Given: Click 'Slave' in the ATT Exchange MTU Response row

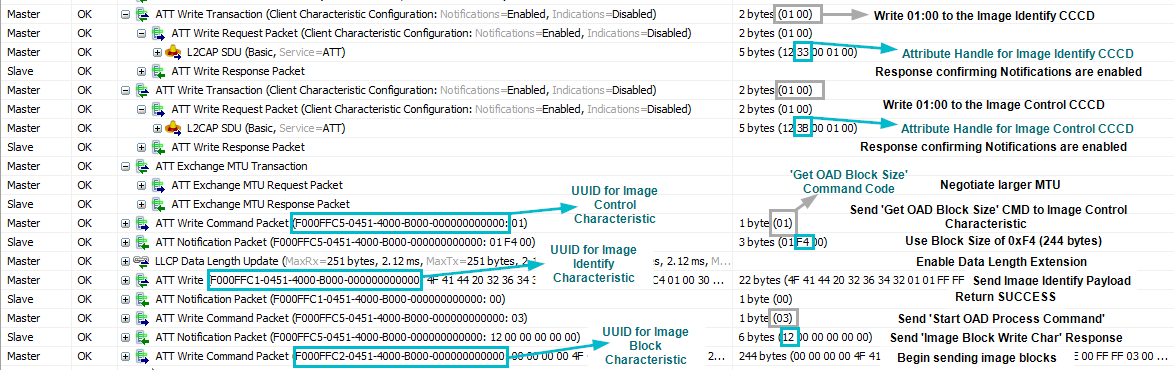Looking at the screenshot, I should (x=19, y=204).
